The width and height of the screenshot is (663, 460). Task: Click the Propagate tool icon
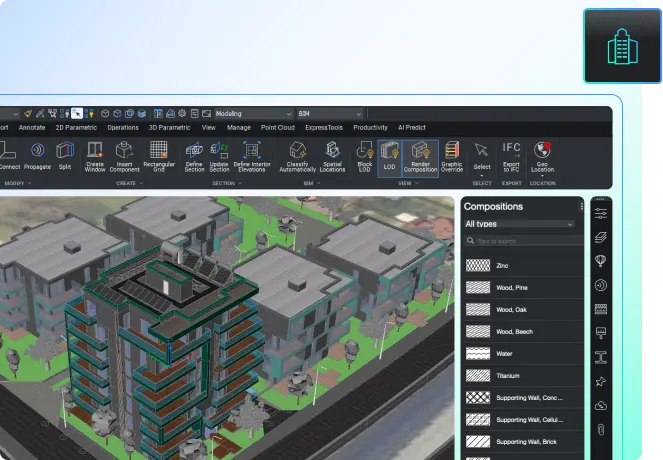(38, 150)
